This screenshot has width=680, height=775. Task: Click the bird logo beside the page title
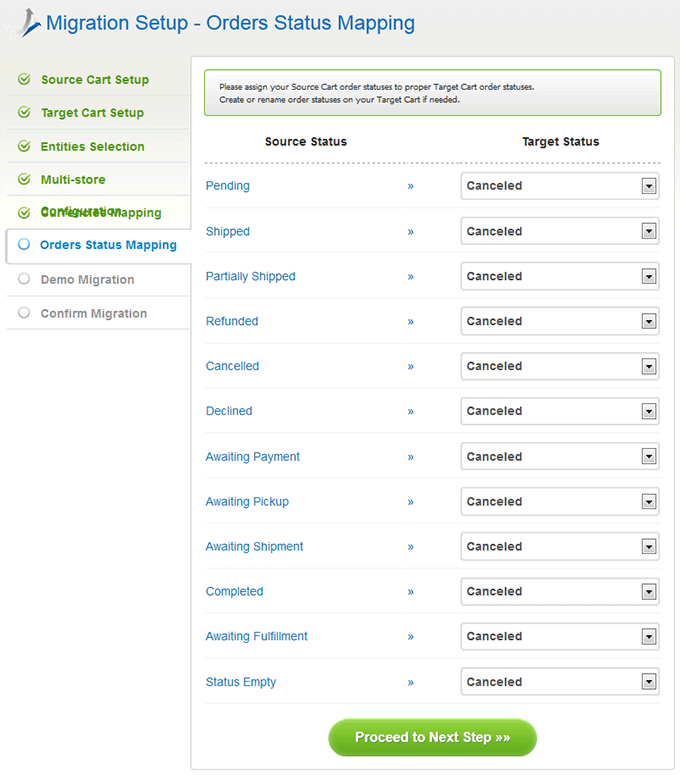point(26,22)
